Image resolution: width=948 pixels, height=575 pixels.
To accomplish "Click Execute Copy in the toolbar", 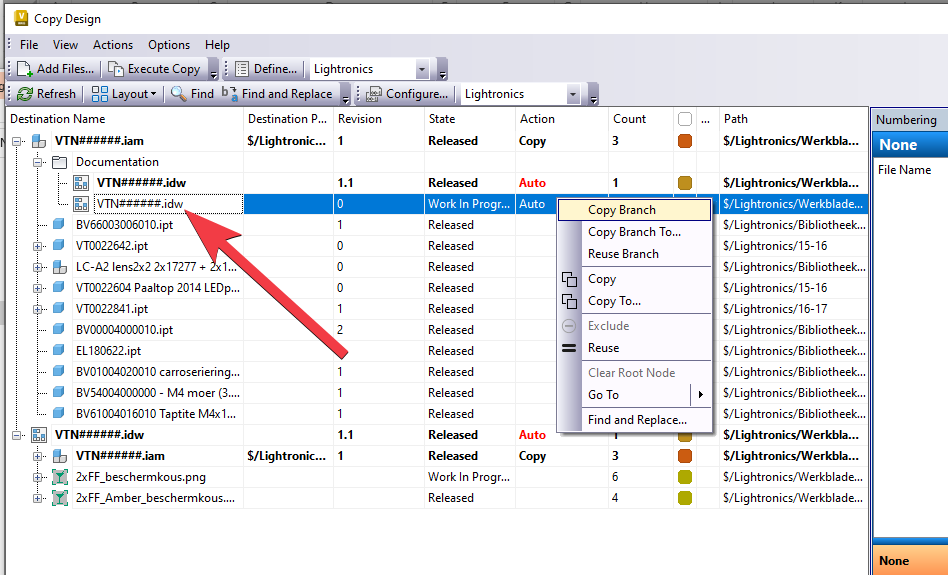I will [154, 69].
